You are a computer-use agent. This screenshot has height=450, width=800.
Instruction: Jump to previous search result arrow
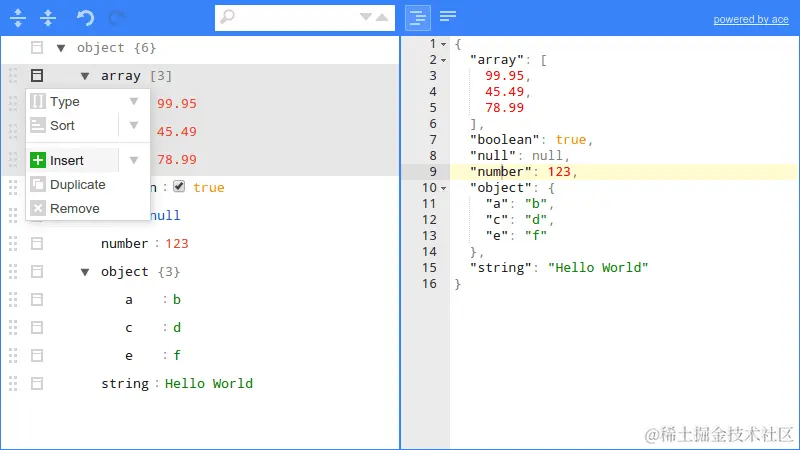pyautogui.click(x=382, y=17)
